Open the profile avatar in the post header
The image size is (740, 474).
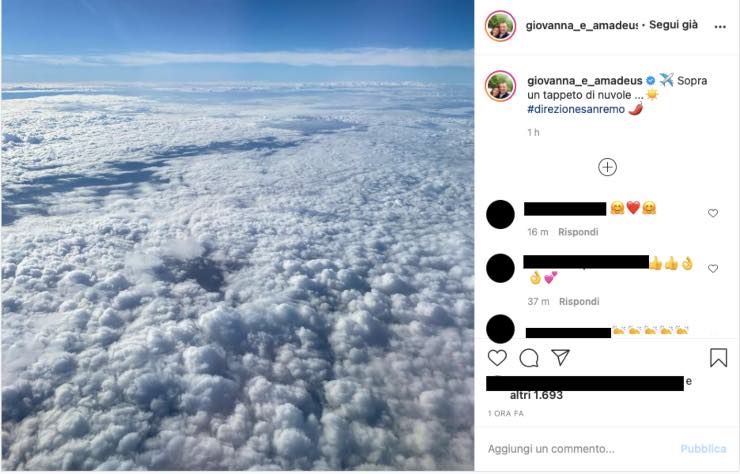point(500,26)
